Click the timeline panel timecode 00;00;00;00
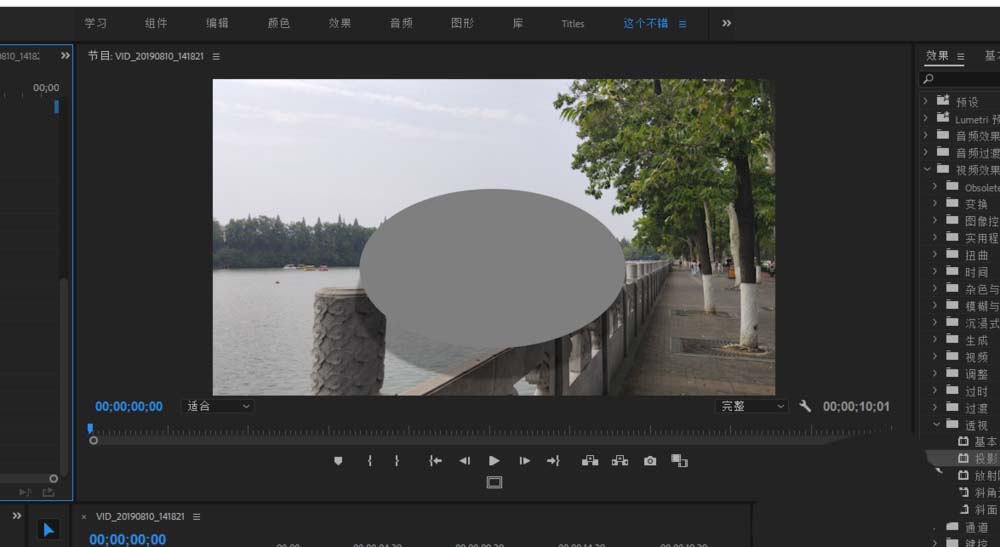The image size is (1000, 547). [128, 539]
